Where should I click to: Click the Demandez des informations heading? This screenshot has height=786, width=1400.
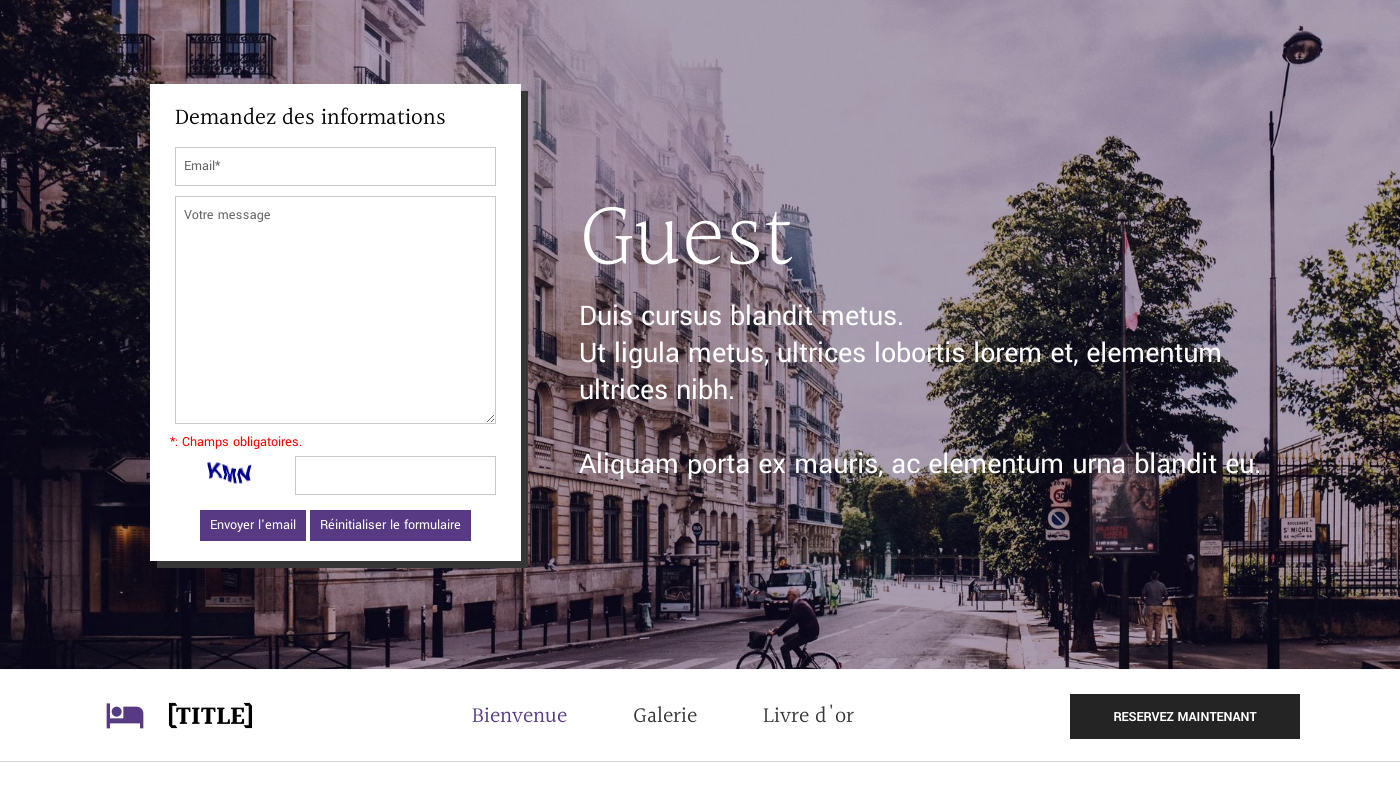pos(310,118)
